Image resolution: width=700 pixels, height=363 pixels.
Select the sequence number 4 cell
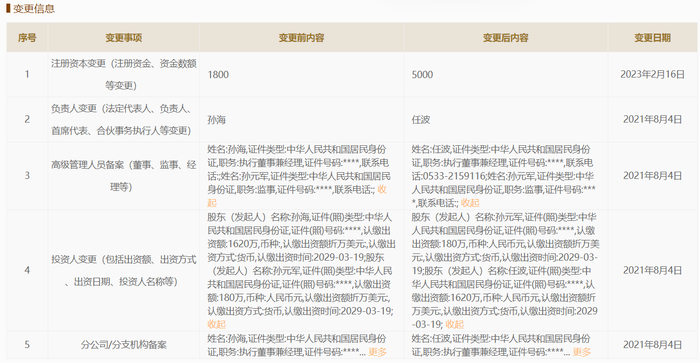[27, 271]
